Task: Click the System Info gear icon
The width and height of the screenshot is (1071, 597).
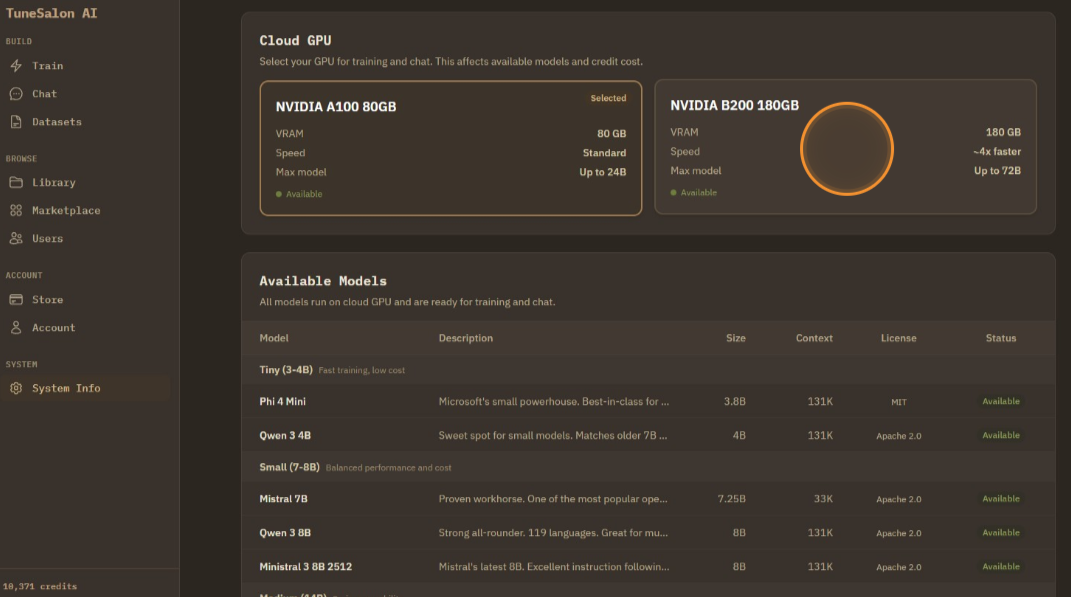Action: tap(16, 388)
